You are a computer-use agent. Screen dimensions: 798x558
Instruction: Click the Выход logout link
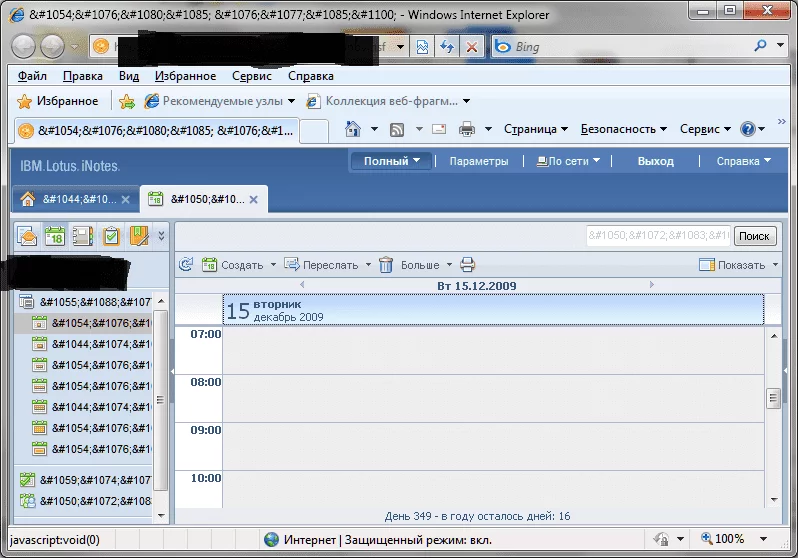point(655,161)
